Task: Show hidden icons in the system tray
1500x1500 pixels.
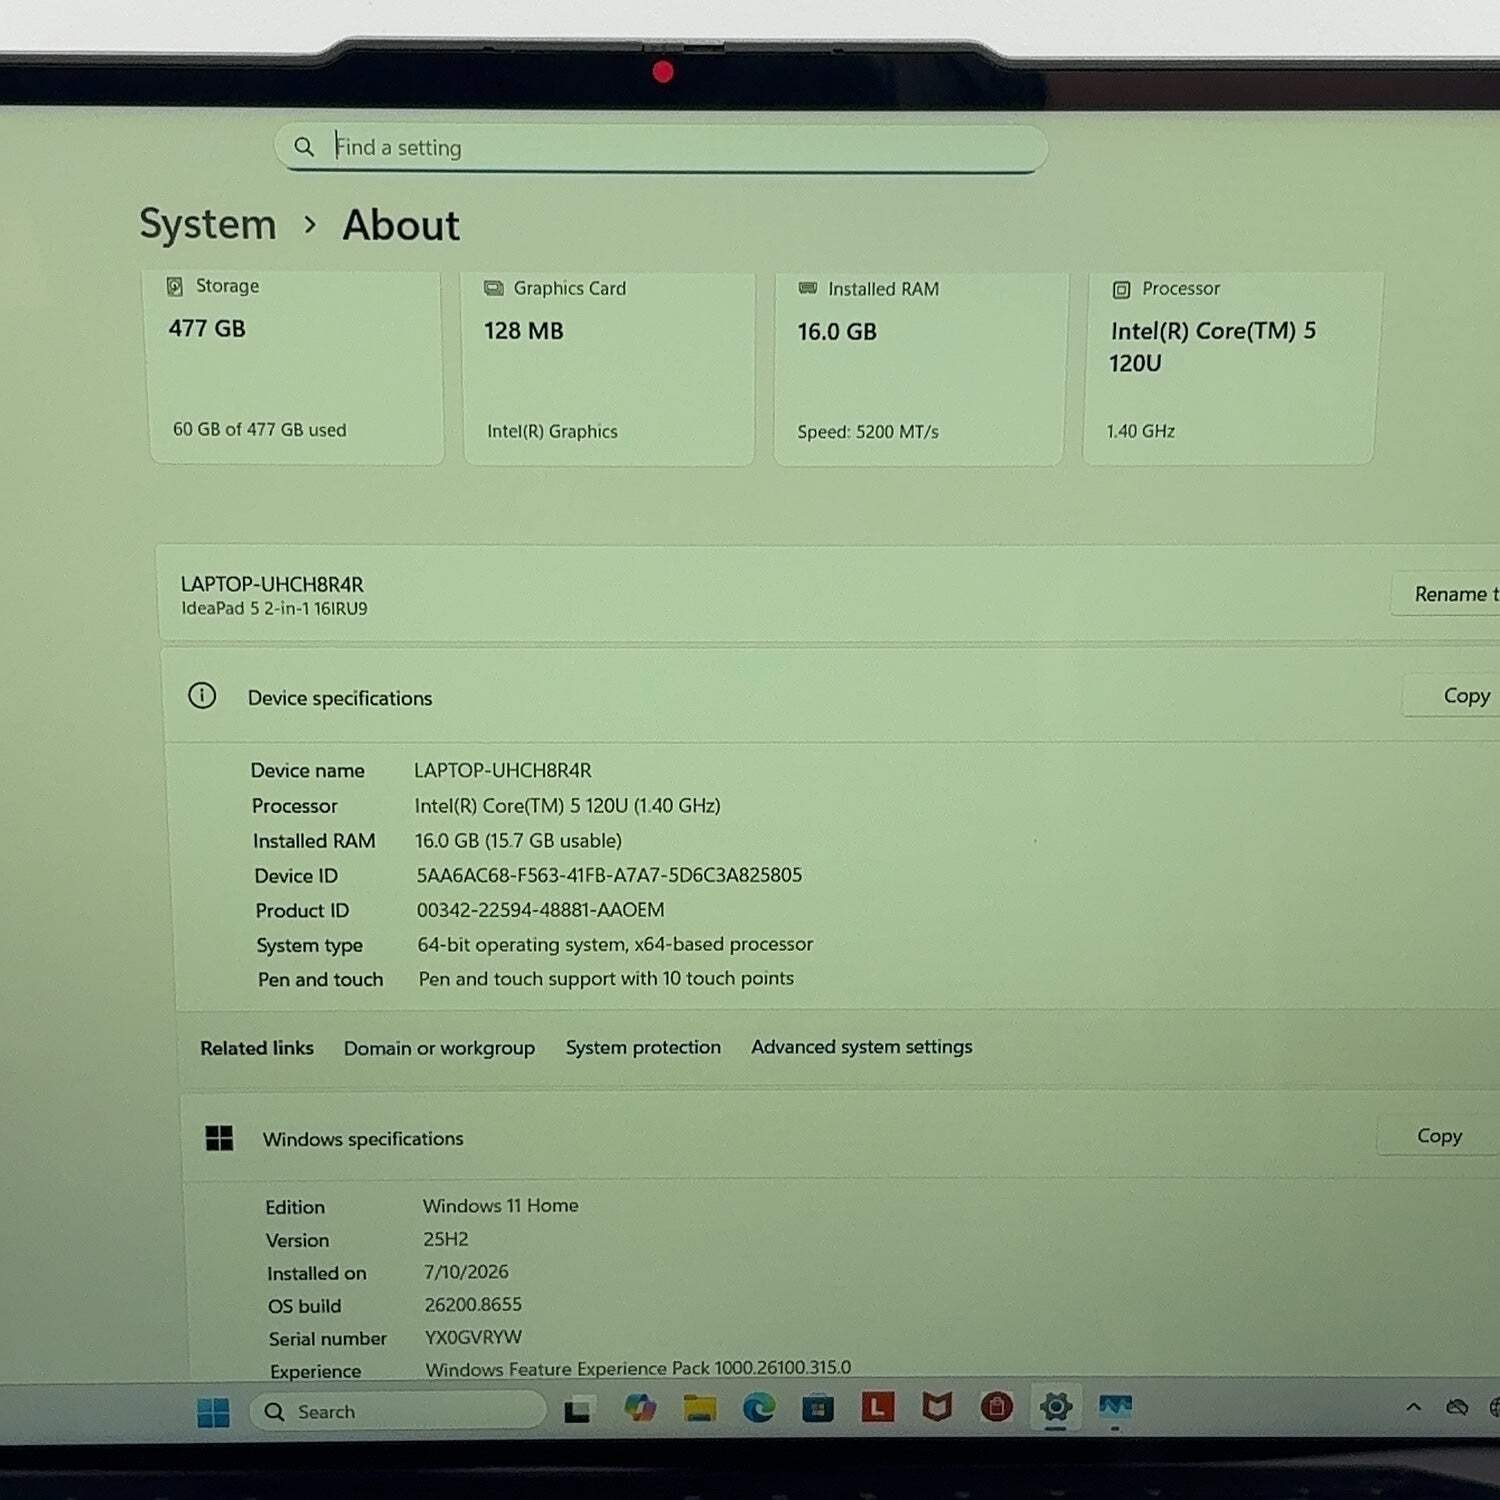Action: 1413,1407
